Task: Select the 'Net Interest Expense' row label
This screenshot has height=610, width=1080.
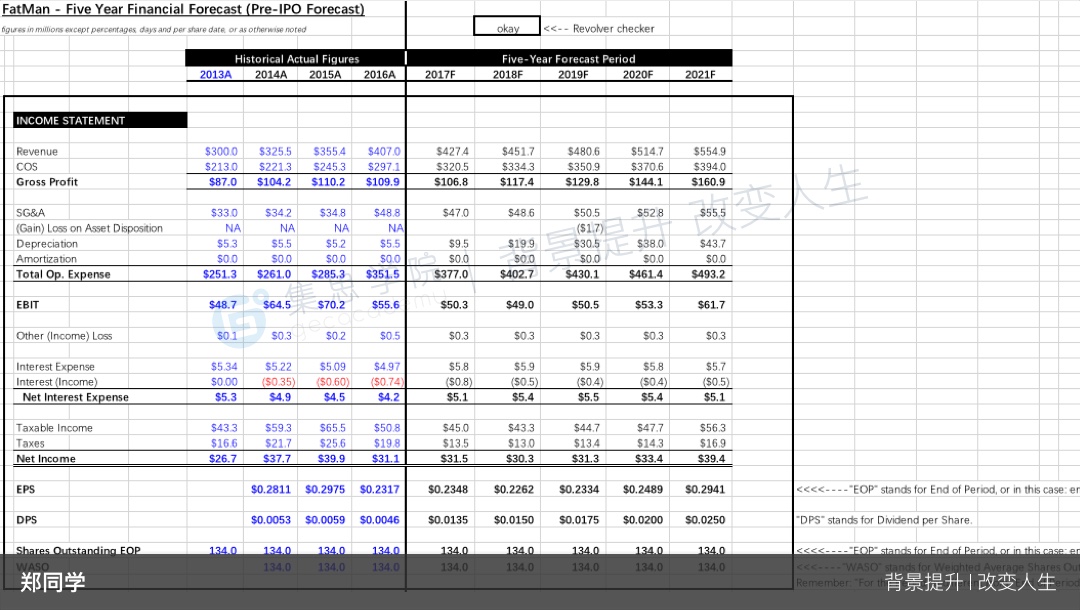Action: (x=76, y=397)
